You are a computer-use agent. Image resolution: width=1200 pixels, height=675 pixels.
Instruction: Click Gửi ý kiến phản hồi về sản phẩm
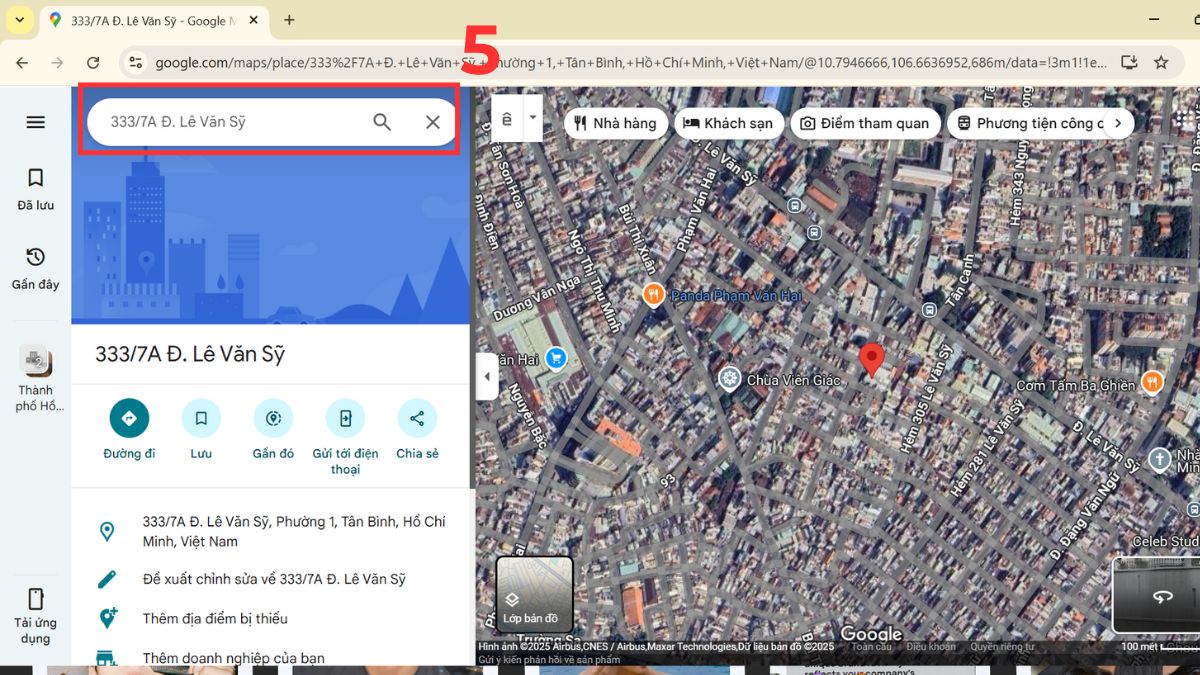pos(549,660)
